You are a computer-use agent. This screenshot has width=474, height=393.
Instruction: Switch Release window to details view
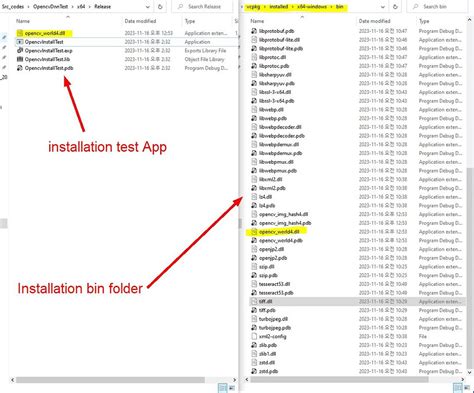pyautogui.click(x=222, y=388)
